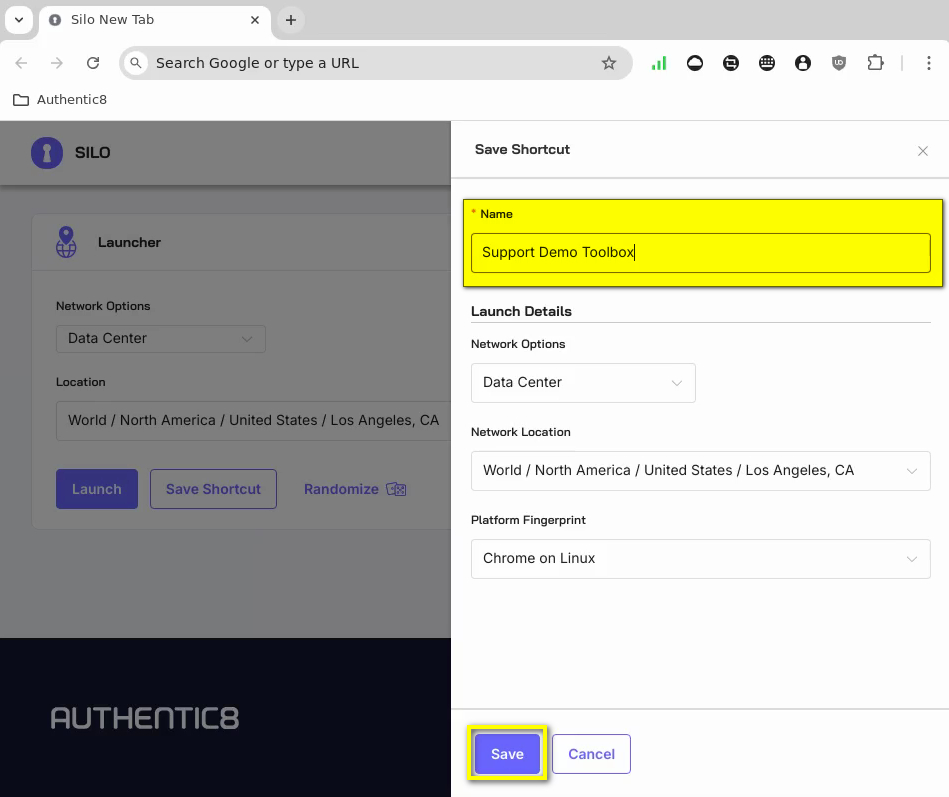The image size is (949, 797).
Task: Click the Launcher globe pin icon
Action: pyautogui.click(x=66, y=242)
